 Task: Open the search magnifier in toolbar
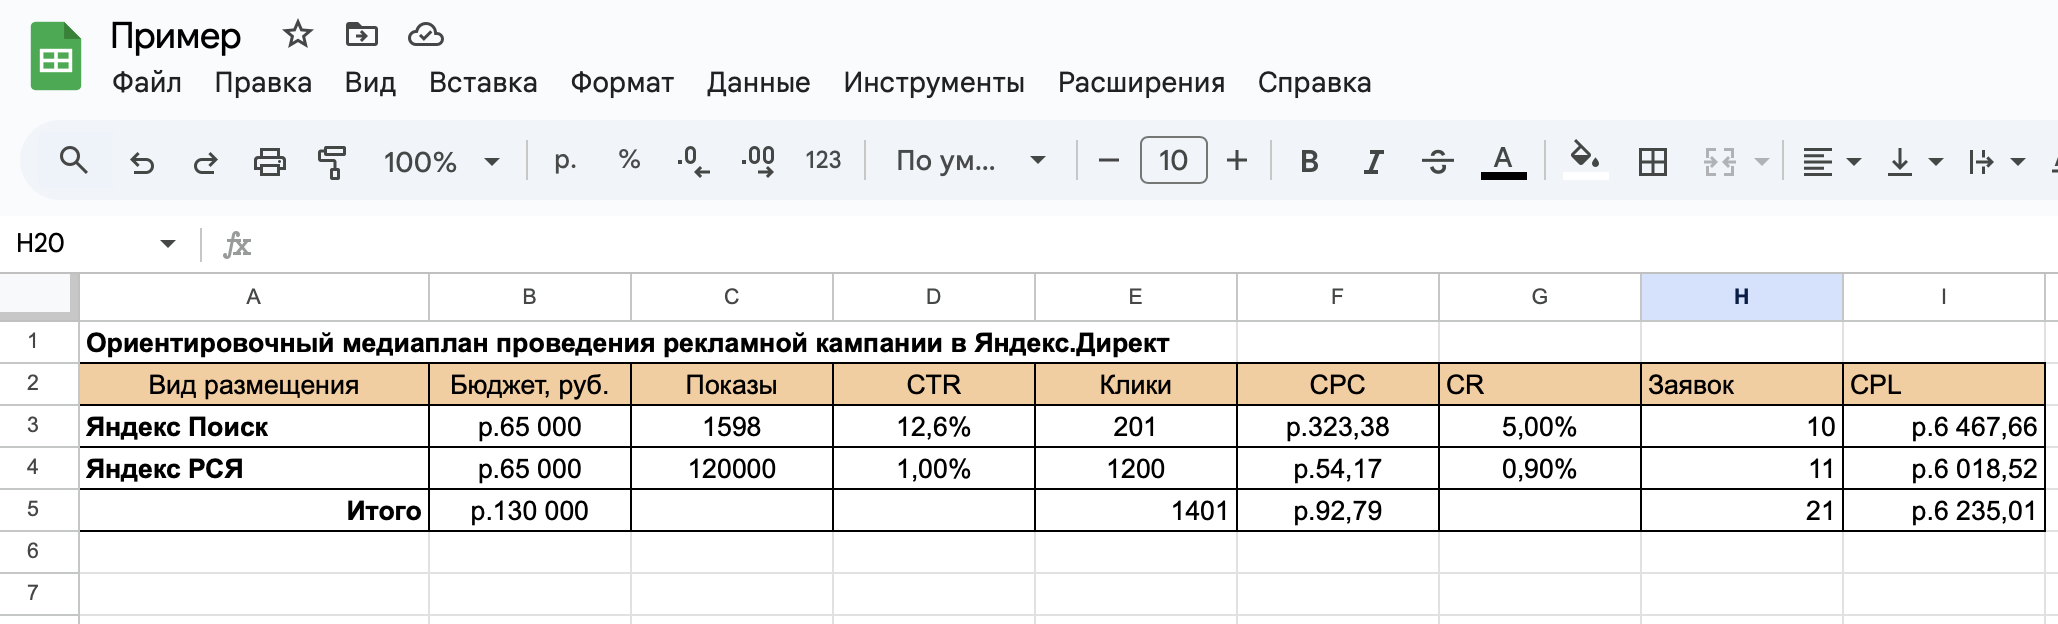[x=74, y=160]
